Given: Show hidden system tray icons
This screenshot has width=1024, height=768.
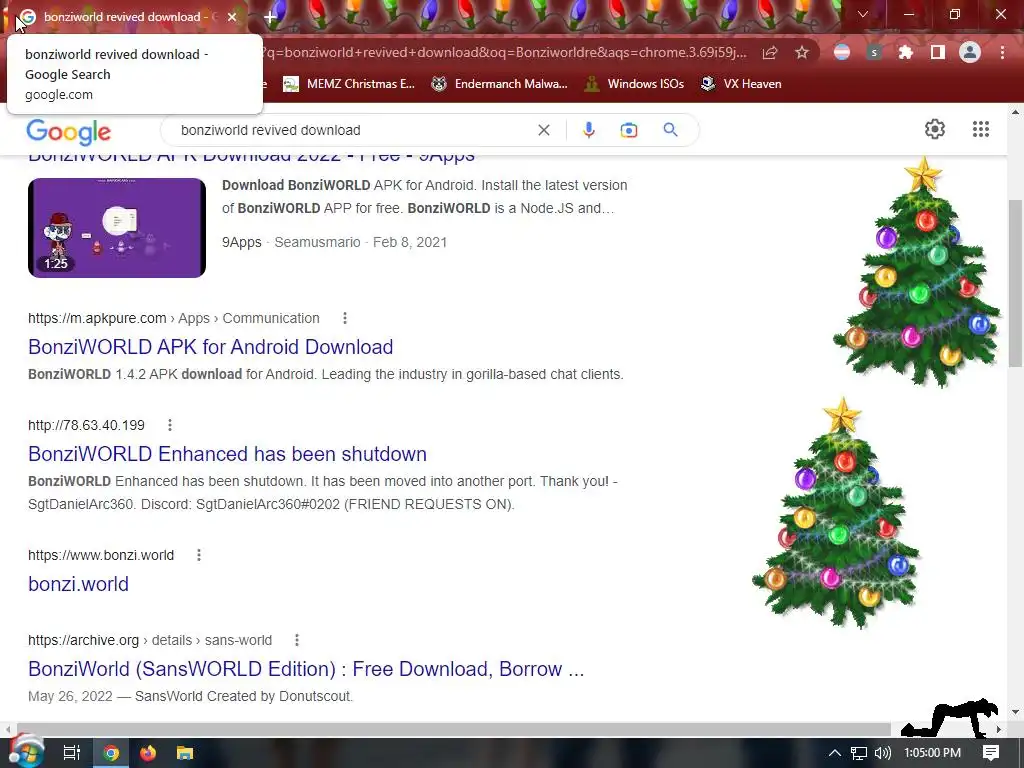Looking at the screenshot, I should tap(835, 753).
